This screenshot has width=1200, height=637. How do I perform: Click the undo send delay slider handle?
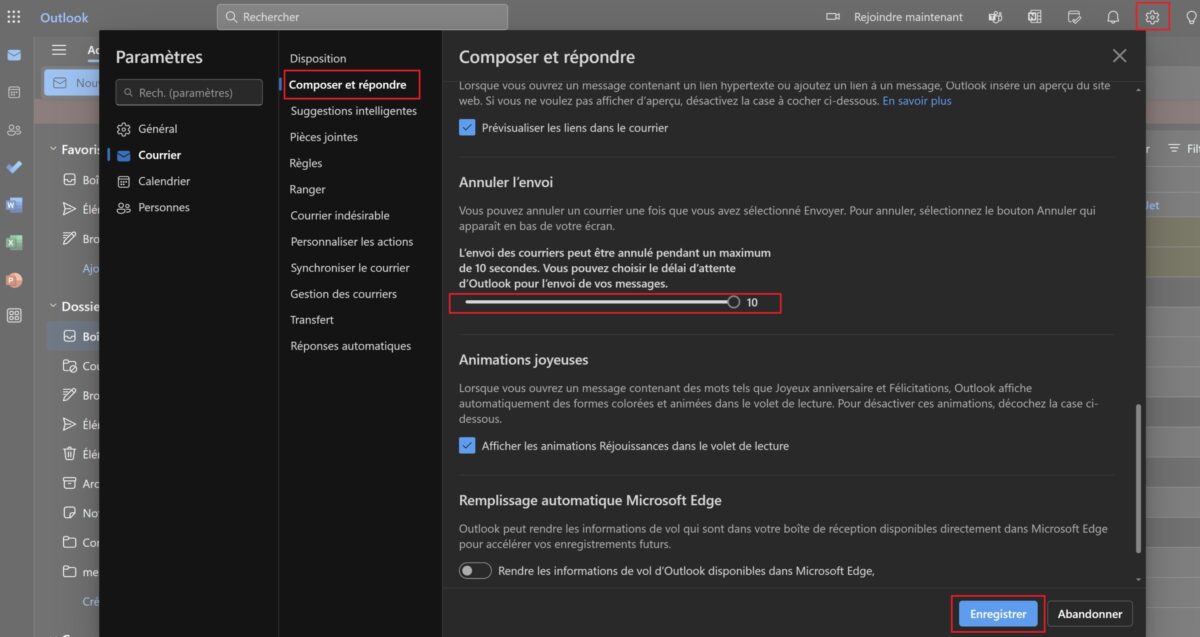734,302
